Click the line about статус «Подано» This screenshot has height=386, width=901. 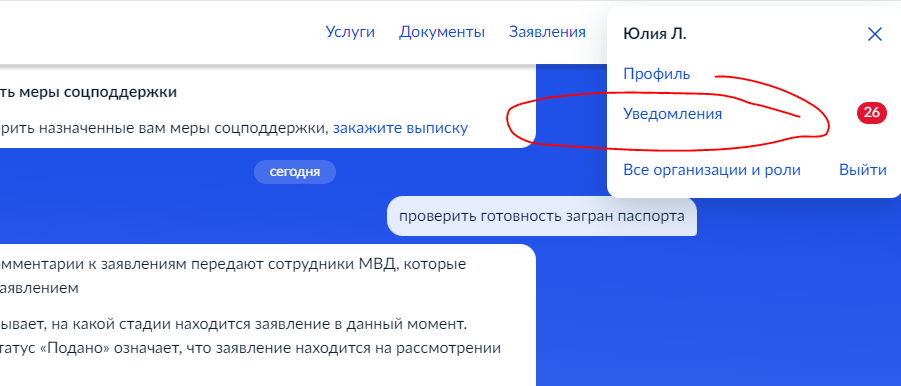point(251,348)
